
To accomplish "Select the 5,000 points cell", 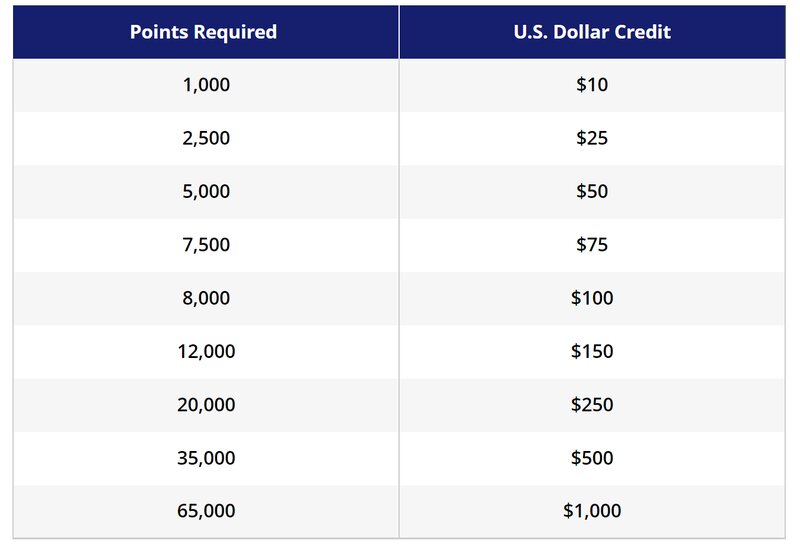I will 206,191.
